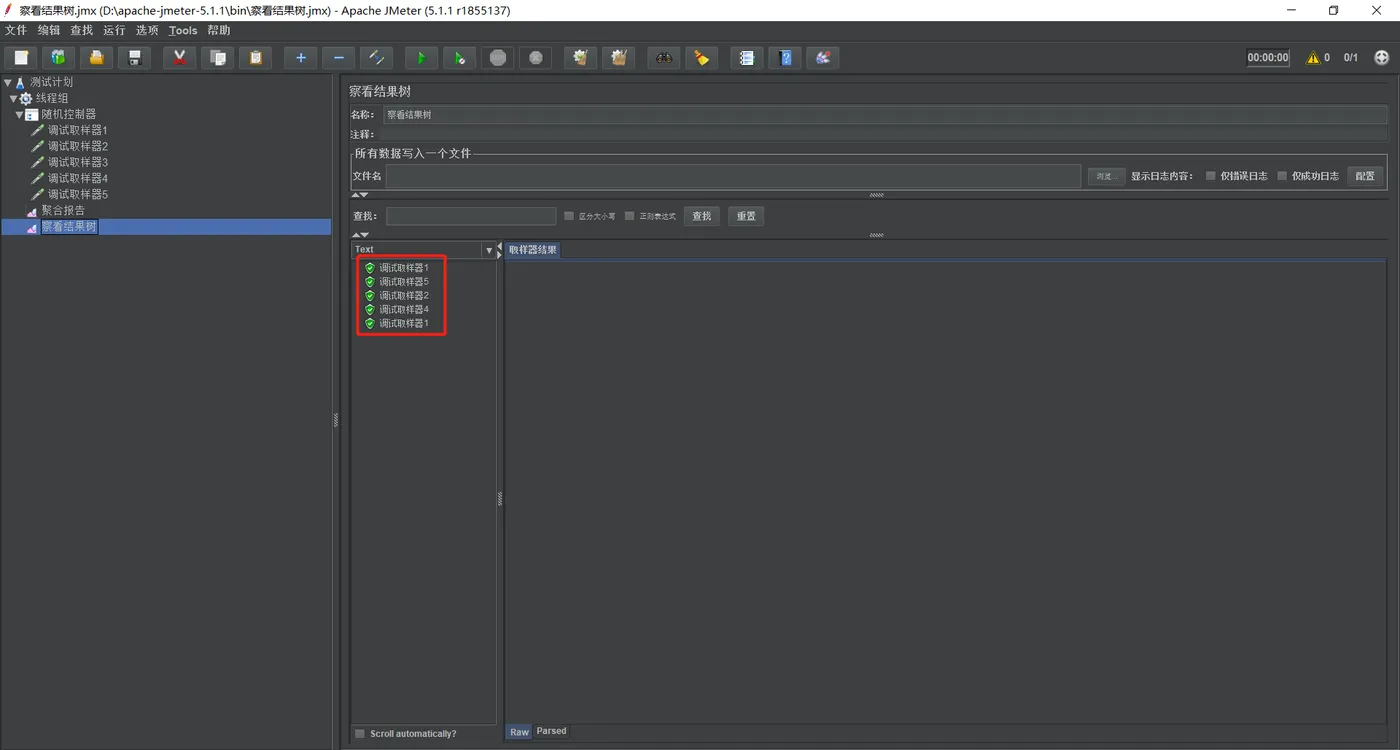Viewport: 1400px width, 750px height.
Task: Open the 帮助 menu
Action: point(219,31)
